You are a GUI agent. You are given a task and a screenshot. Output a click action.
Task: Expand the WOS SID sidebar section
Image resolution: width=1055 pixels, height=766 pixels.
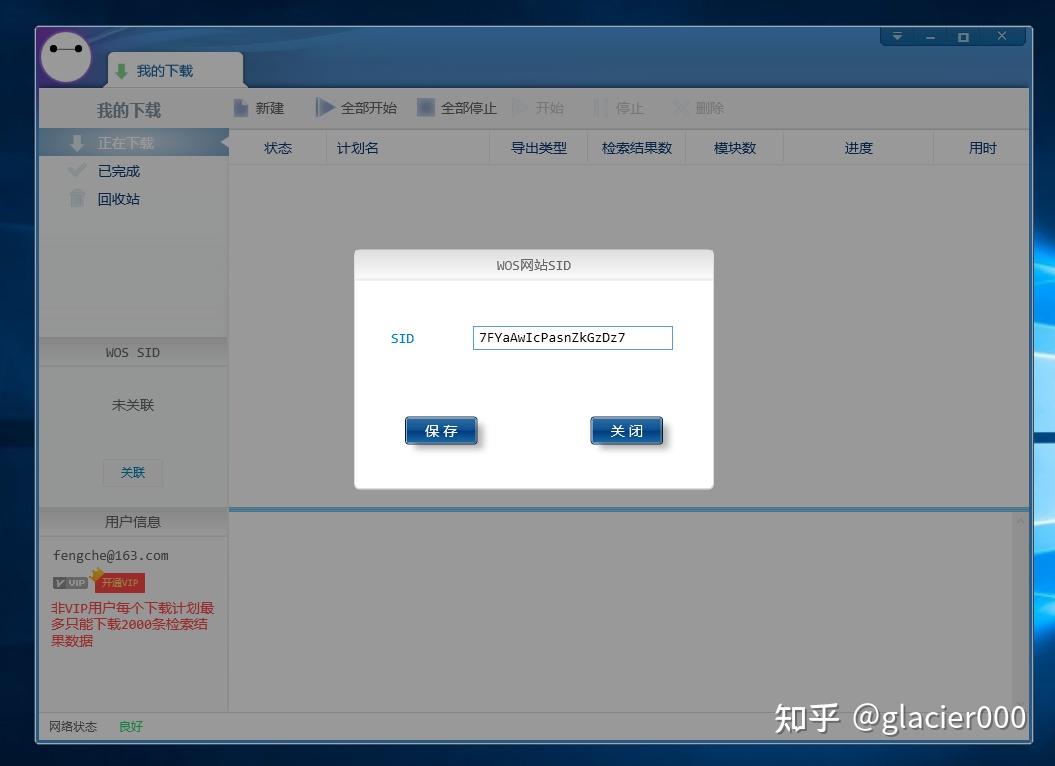(132, 352)
